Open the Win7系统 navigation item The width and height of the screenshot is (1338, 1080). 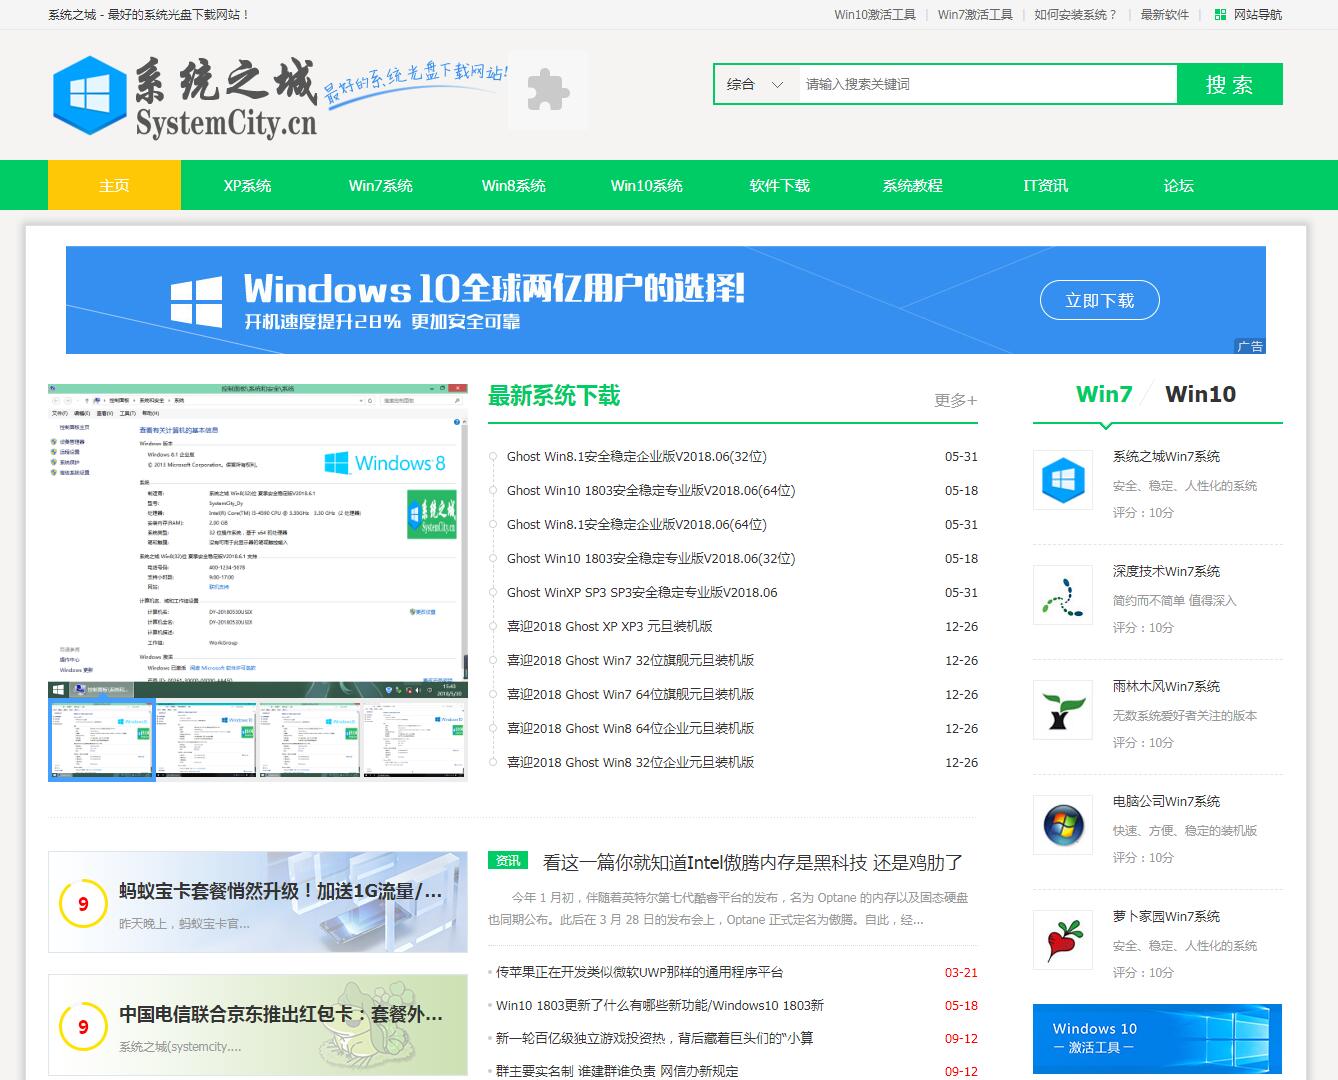tap(380, 185)
